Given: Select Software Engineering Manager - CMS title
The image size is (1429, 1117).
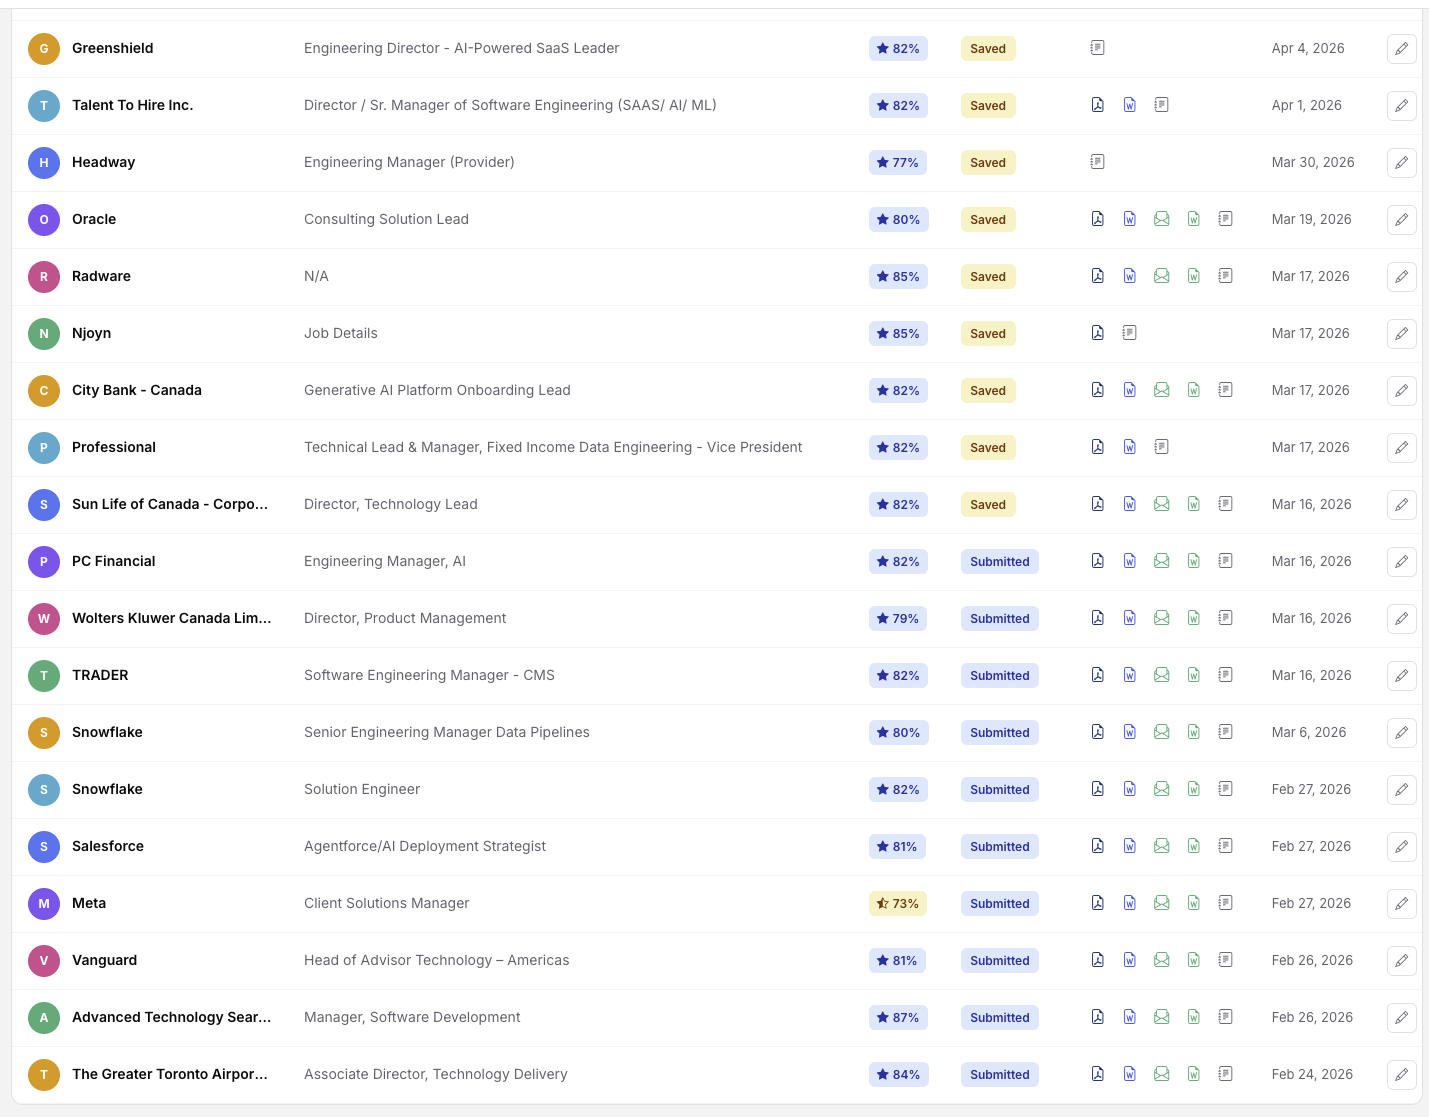Looking at the screenshot, I should 429,675.
